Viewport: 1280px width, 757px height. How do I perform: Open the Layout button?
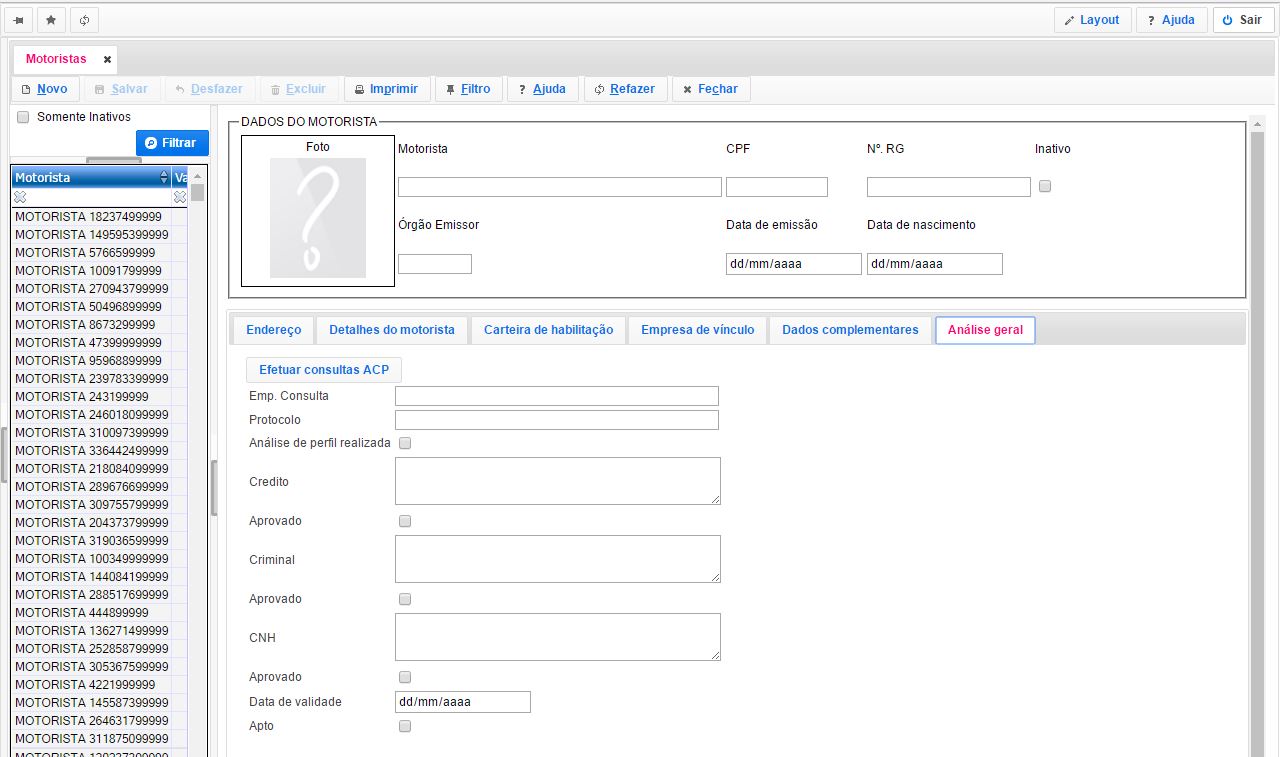tap(1092, 20)
